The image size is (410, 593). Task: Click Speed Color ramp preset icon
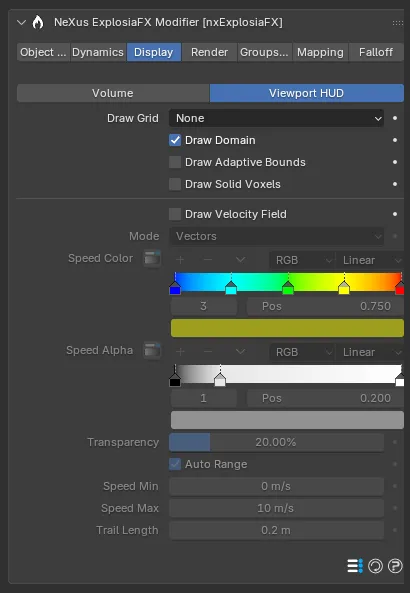tap(152, 259)
